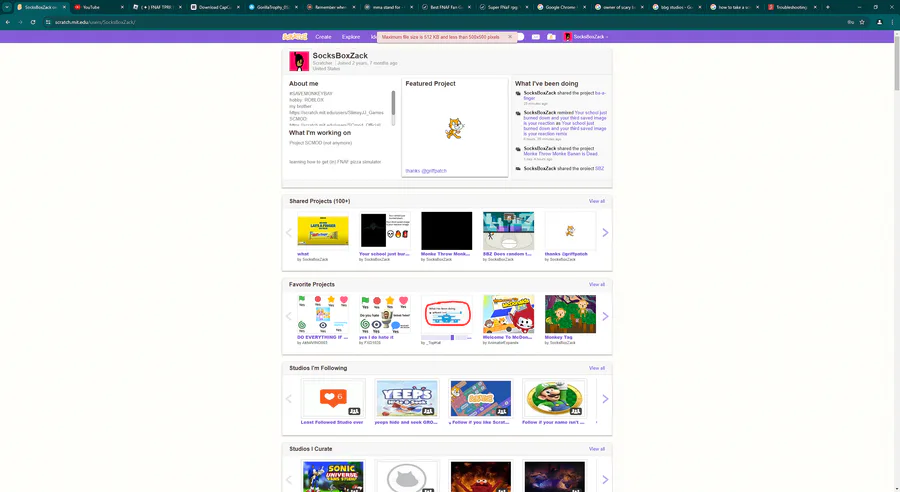
Task: Open the red-circled airplane favorite project thumbnail
Action: (447, 314)
